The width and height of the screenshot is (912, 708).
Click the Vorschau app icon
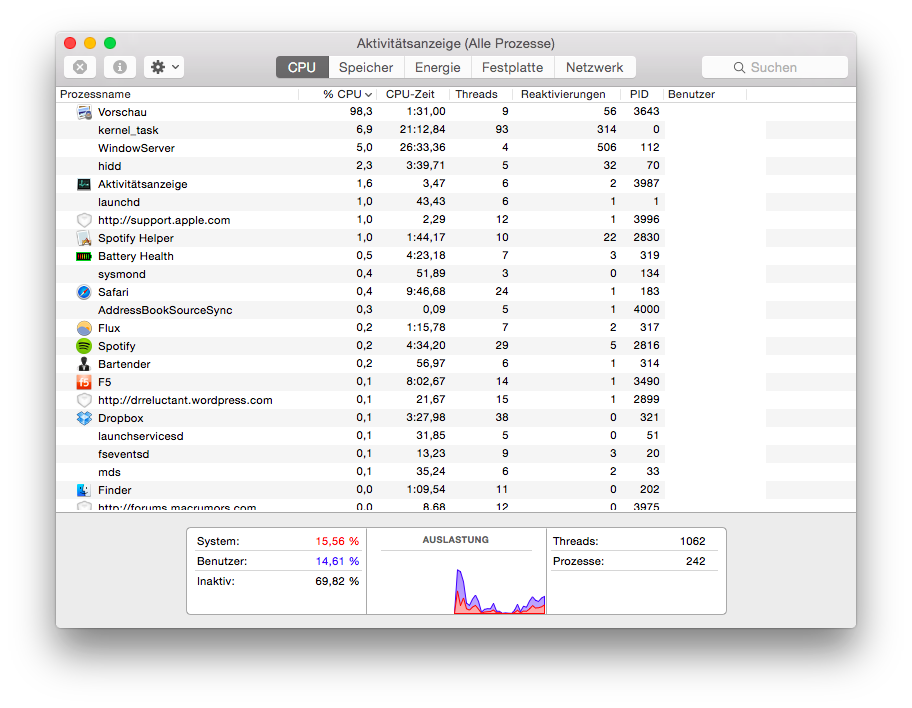84,112
